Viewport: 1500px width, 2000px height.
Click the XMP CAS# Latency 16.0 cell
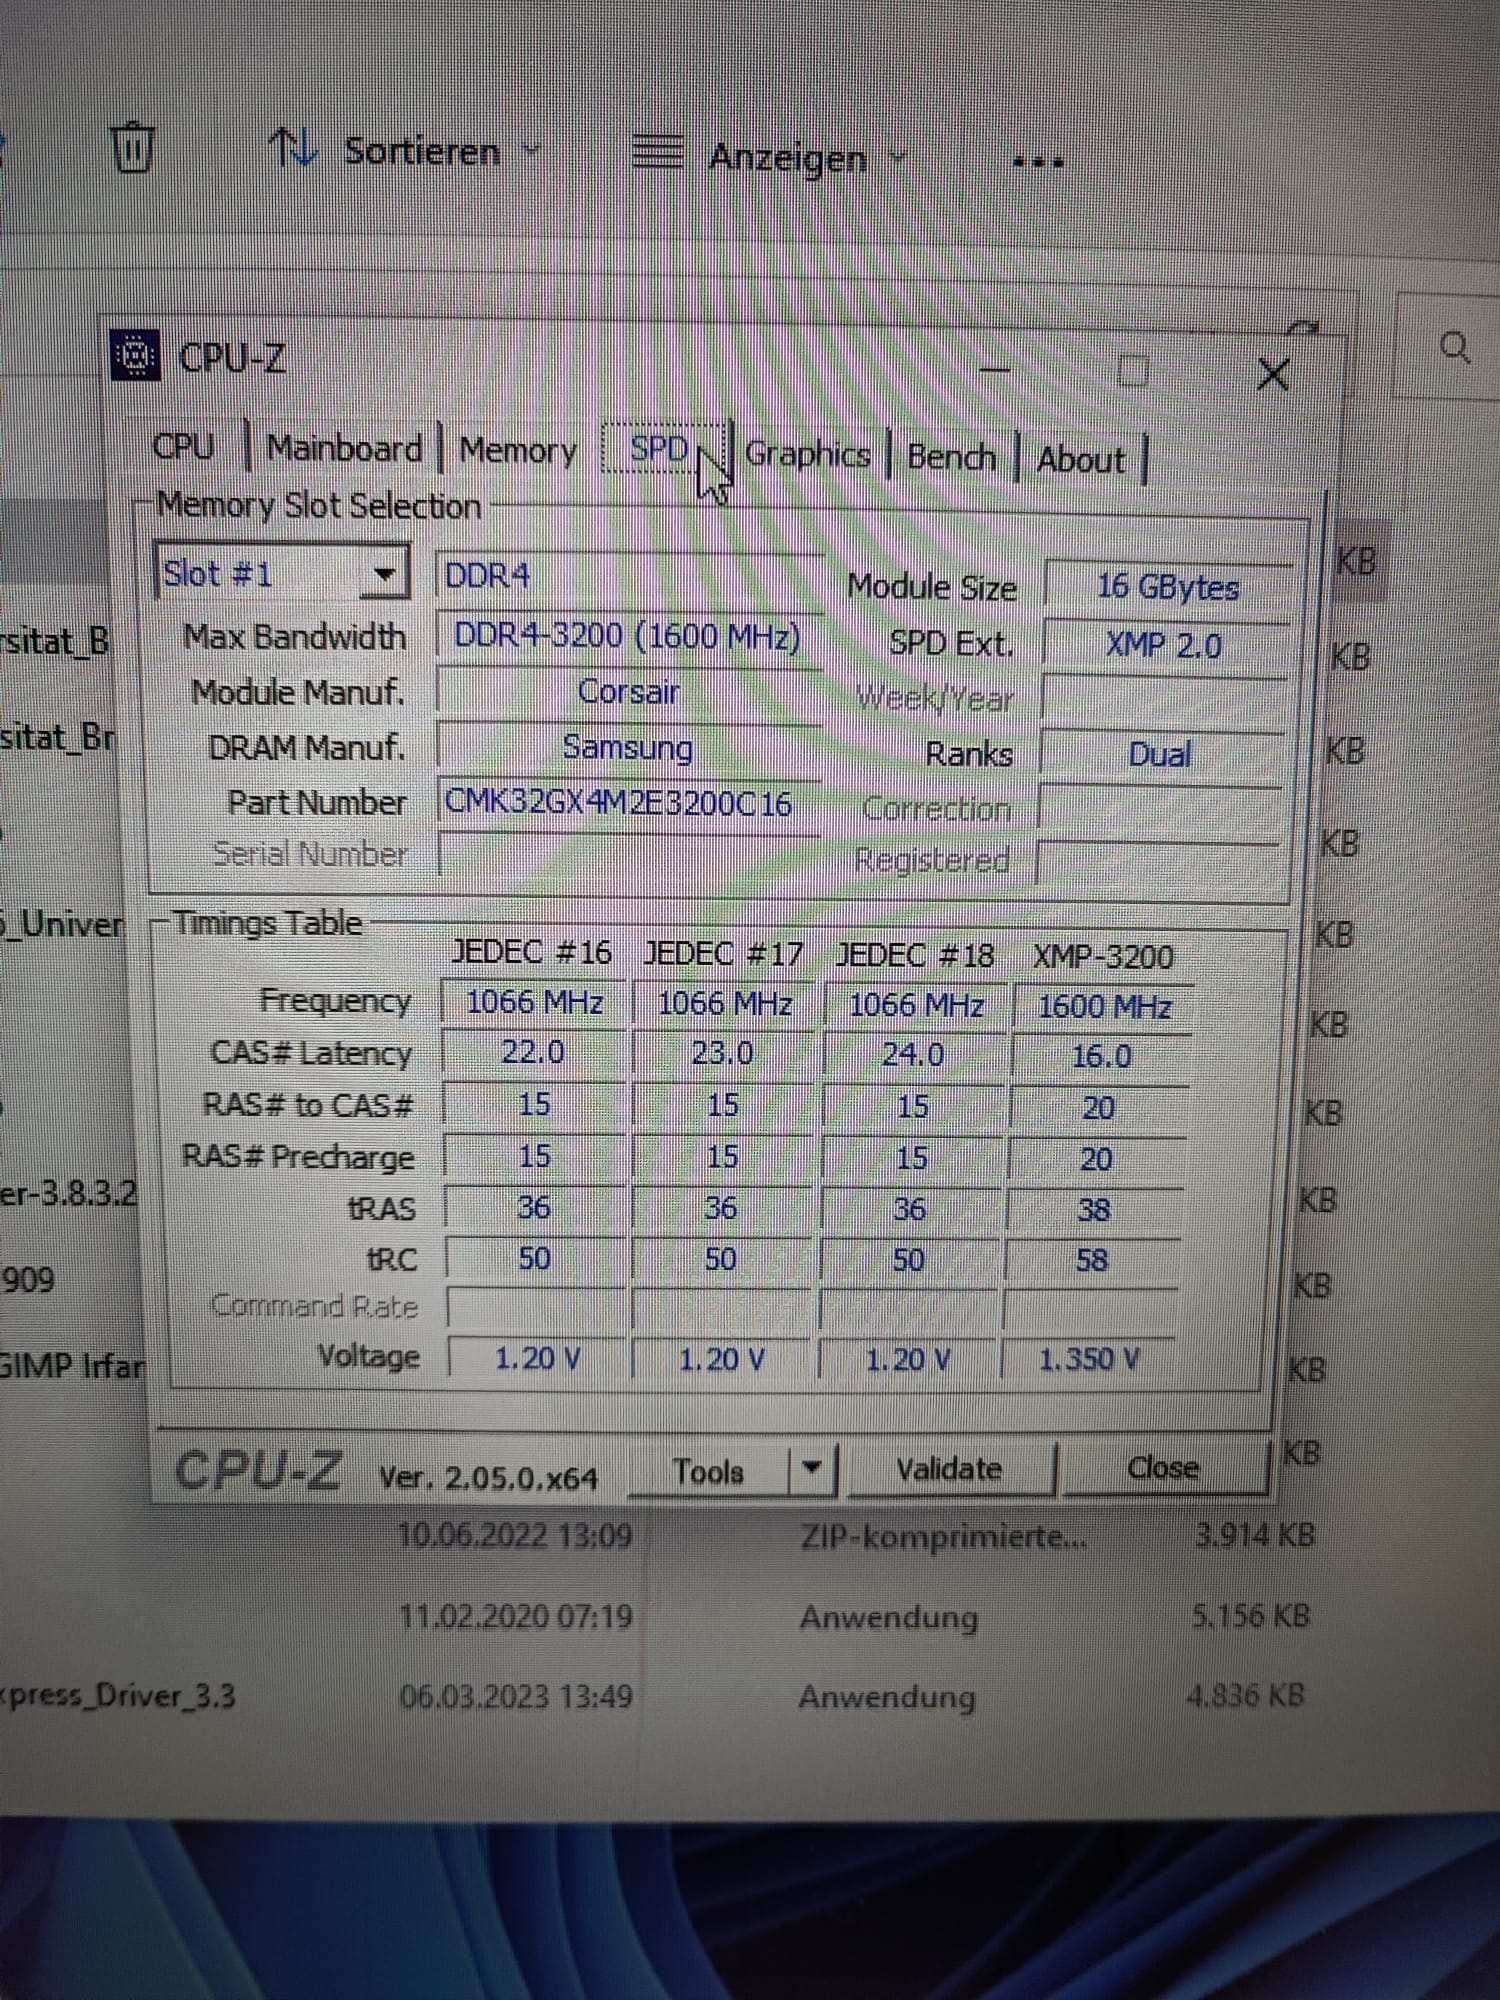1102,1057
